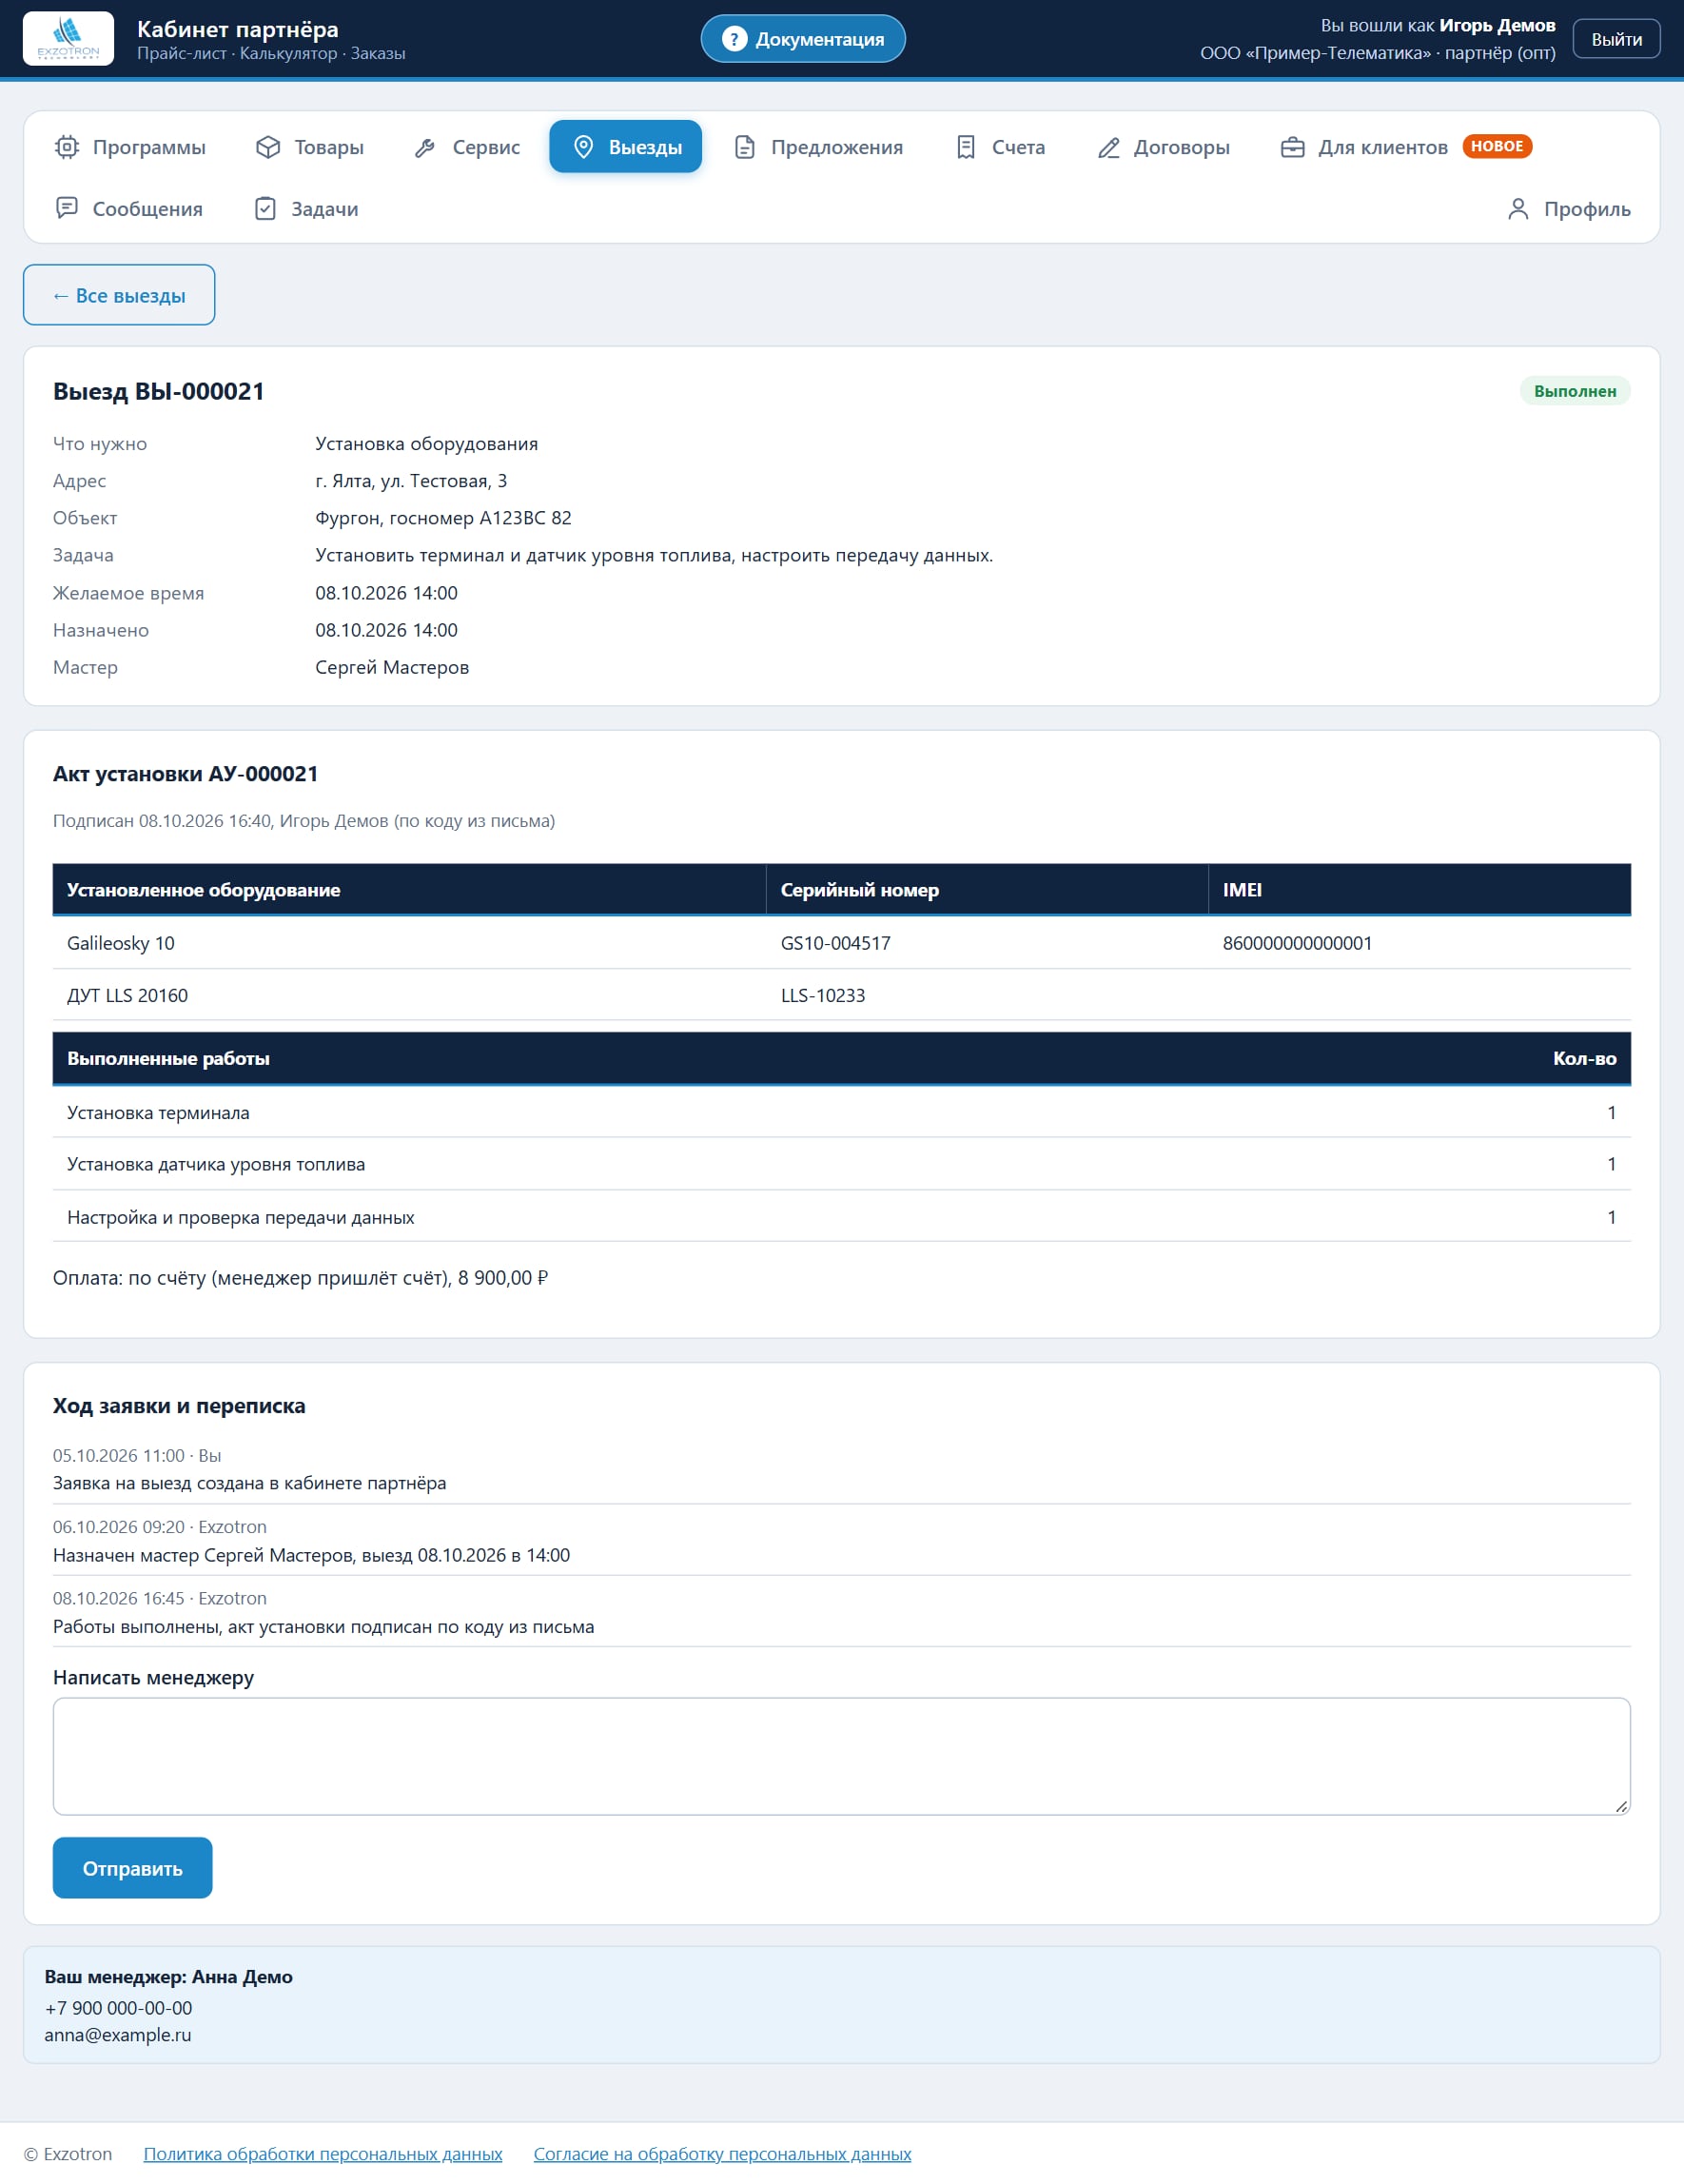Image resolution: width=1684 pixels, height=2184 pixels.
Task: Click the Отправить button
Action: (x=132, y=1868)
